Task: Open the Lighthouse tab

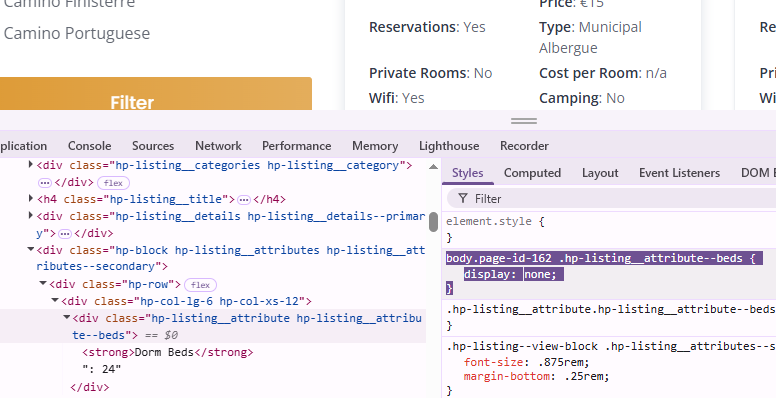Action: point(449,146)
